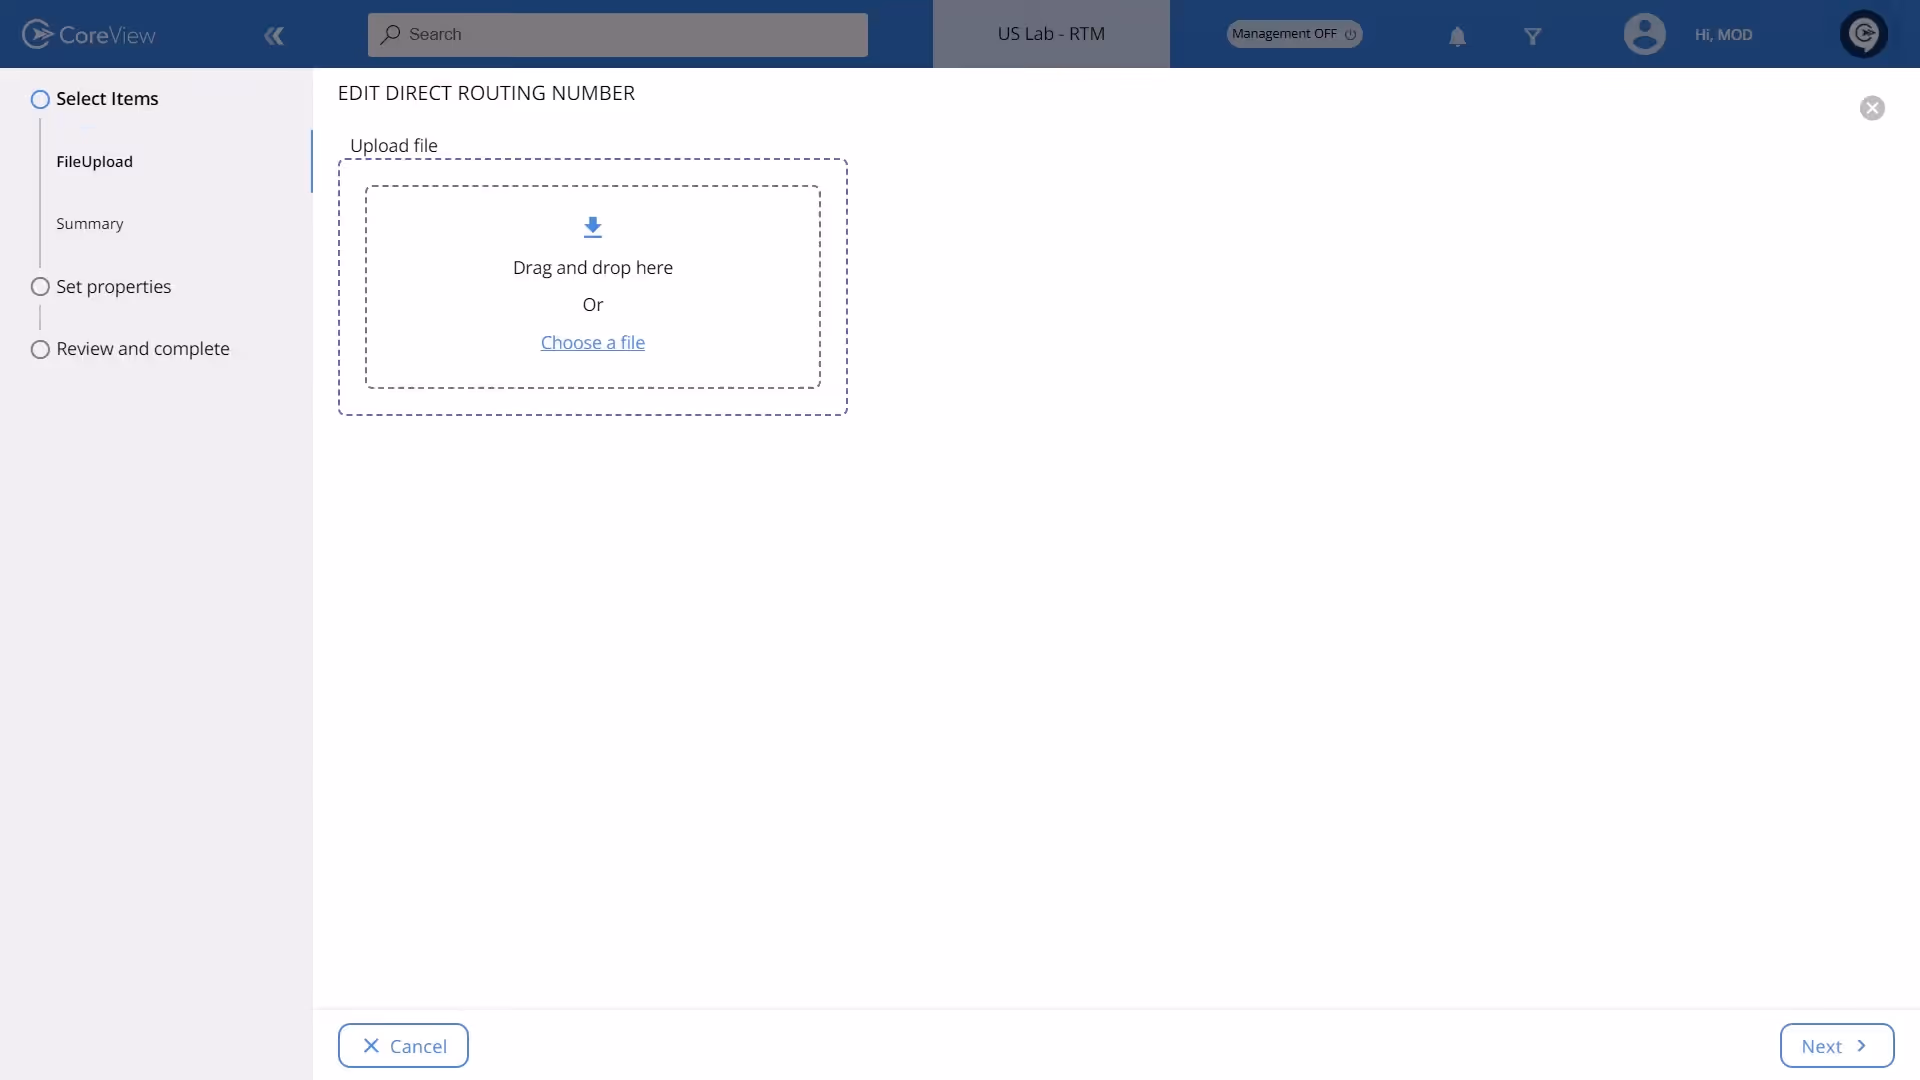This screenshot has width=1920, height=1080.
Task: Click the Cancel button
Action: 403,1045
